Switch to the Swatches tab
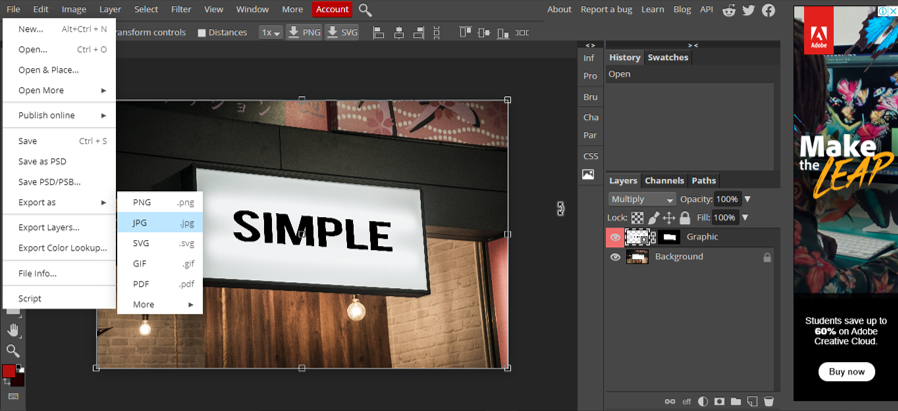This screenshot has width=898, height=411. coord(668,57)
